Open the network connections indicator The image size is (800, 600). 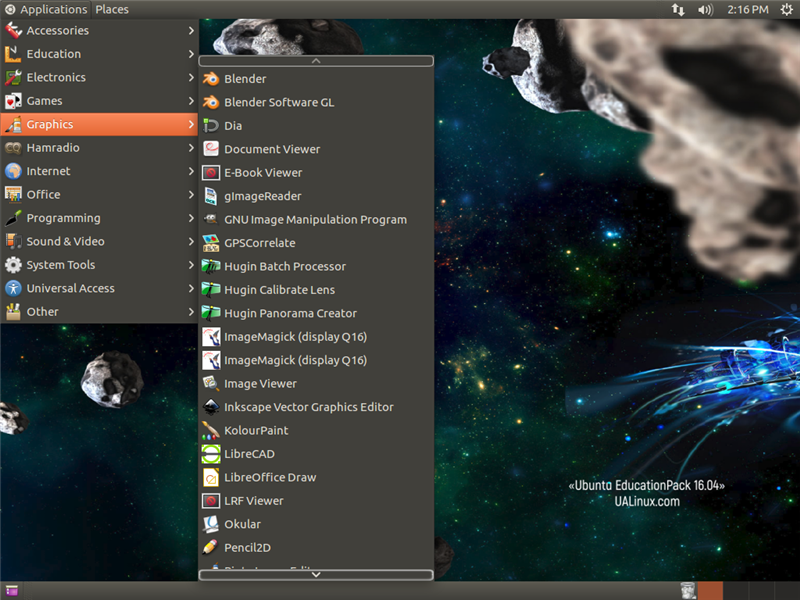coord(678,10)
